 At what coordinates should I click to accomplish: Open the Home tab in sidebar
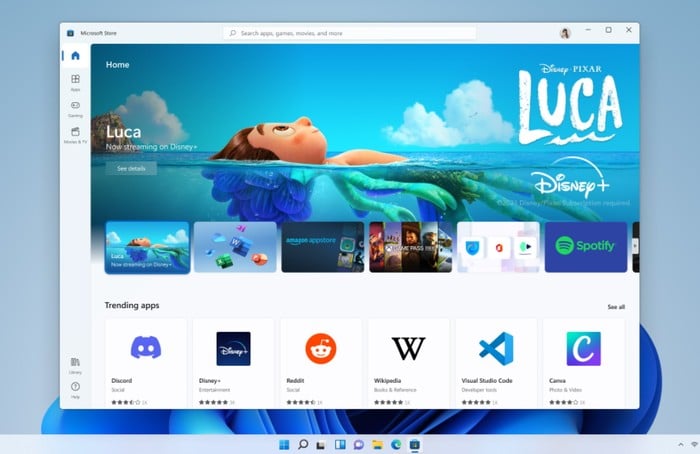pyautogui.click(x=75, y=56)
